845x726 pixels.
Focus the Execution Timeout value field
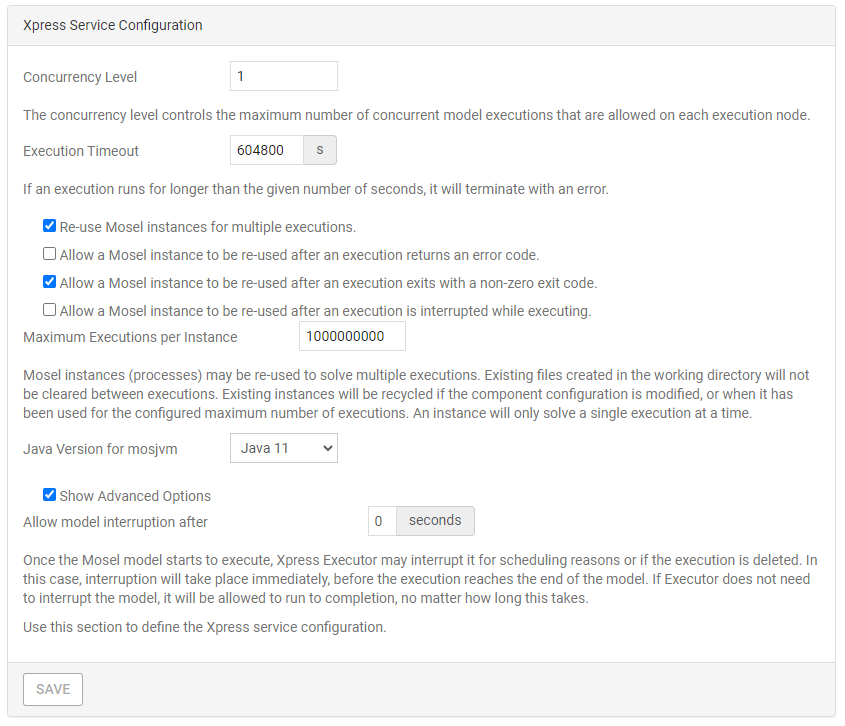tap(266, 151)
